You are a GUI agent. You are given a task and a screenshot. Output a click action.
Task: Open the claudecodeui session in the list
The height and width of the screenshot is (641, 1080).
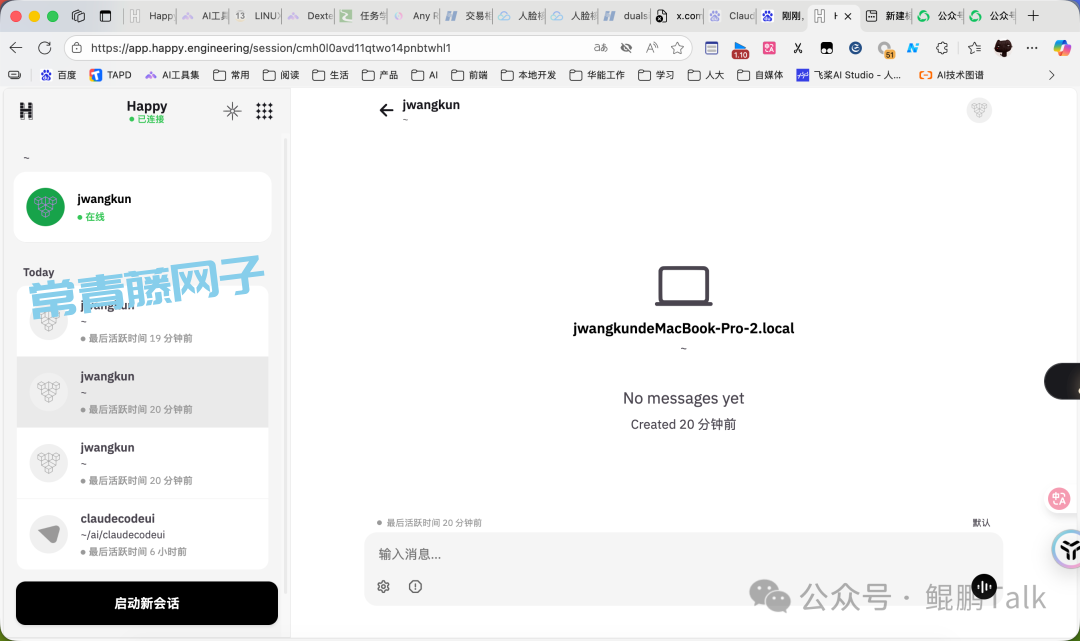143,534
